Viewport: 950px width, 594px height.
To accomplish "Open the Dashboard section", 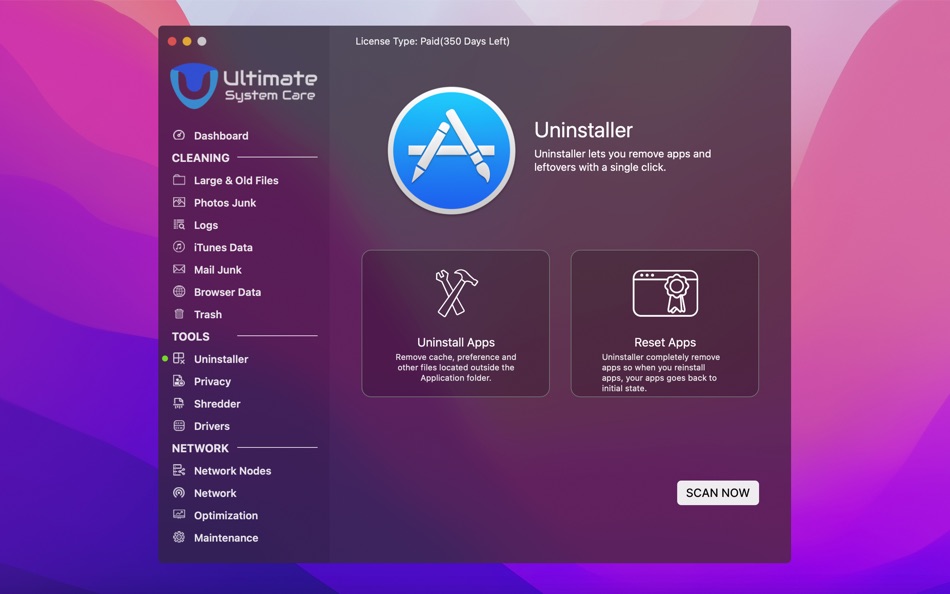I will pos(221,136).
